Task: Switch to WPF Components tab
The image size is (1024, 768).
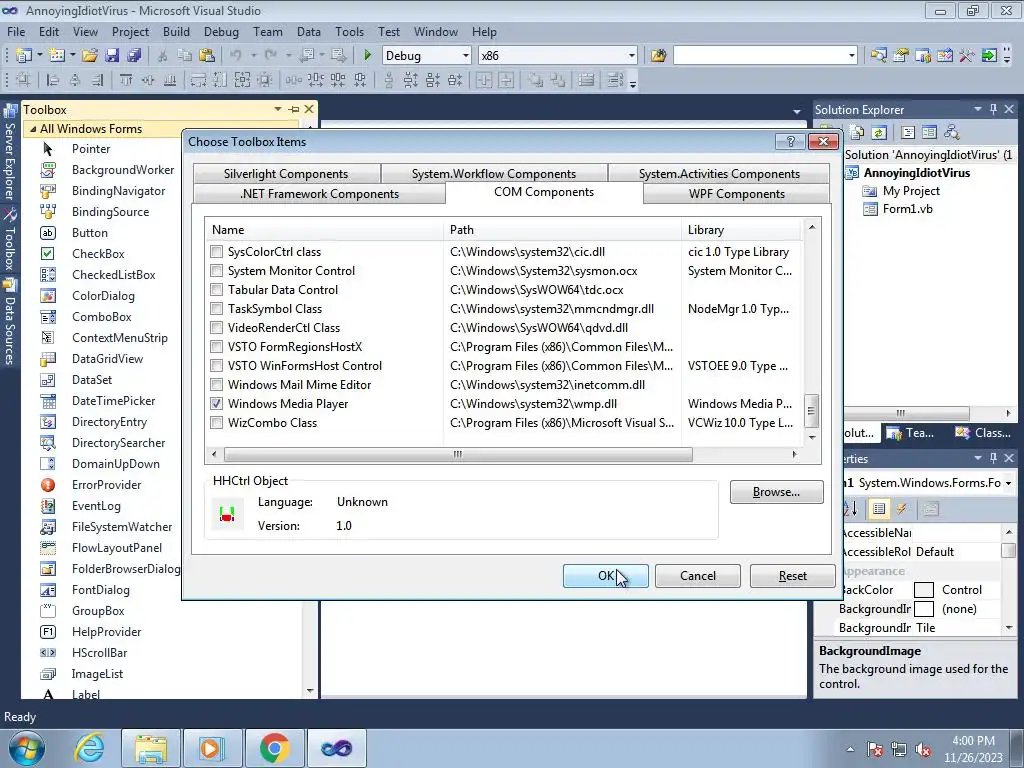Action: [737, 194]
